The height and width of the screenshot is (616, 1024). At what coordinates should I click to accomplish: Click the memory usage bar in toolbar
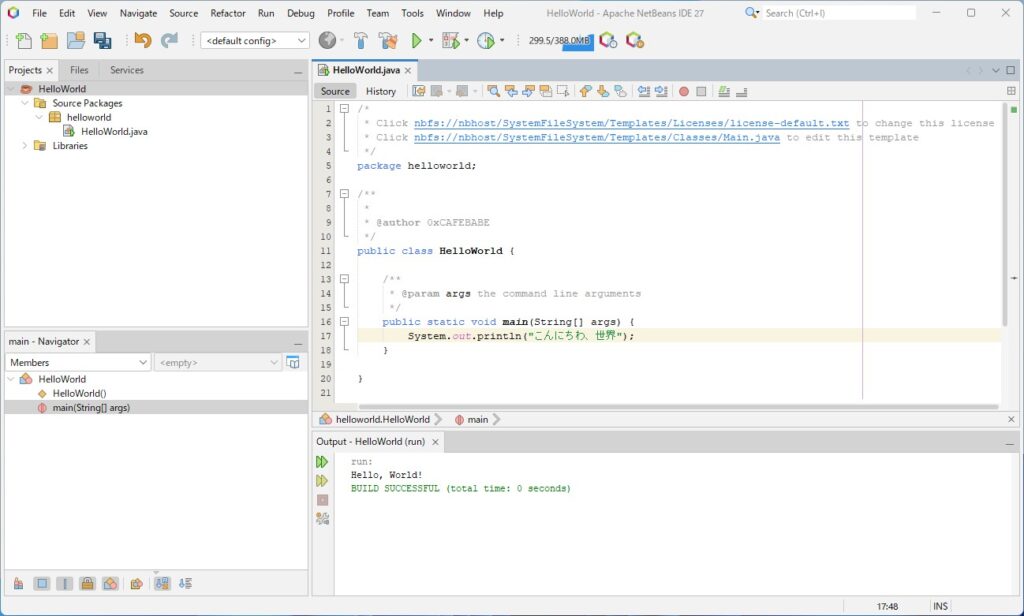tap(560, 41)
